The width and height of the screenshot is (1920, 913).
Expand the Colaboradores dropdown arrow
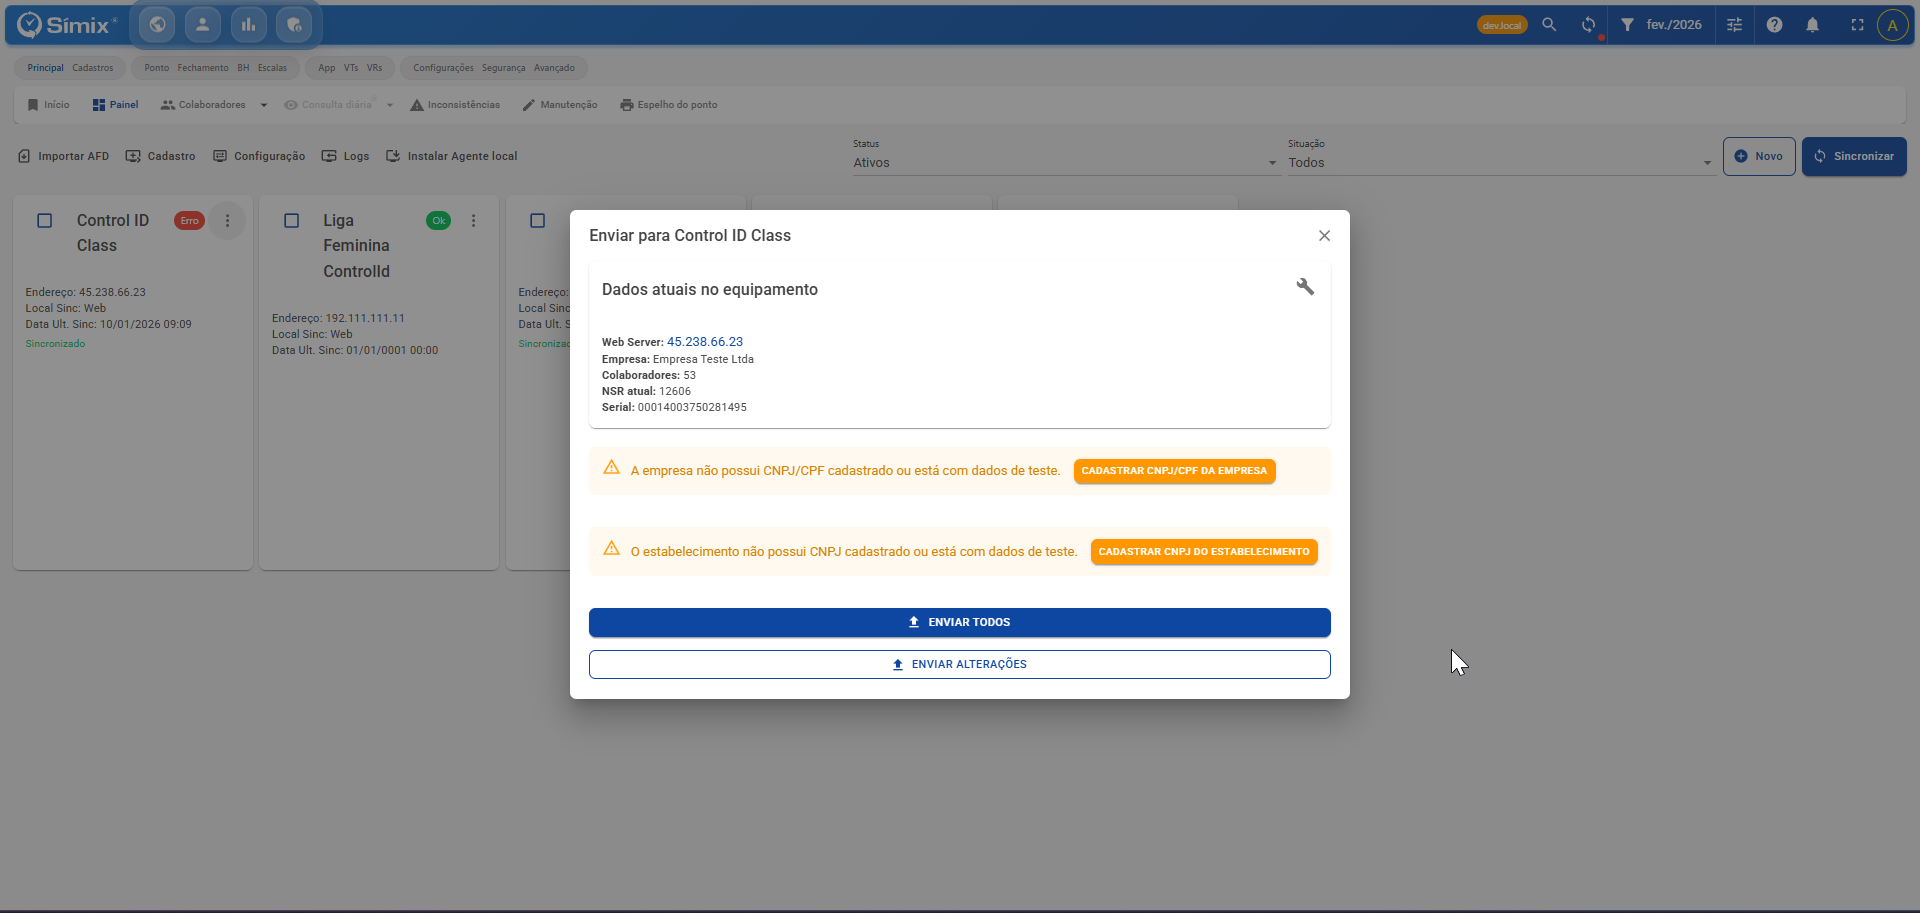[264, 105]
